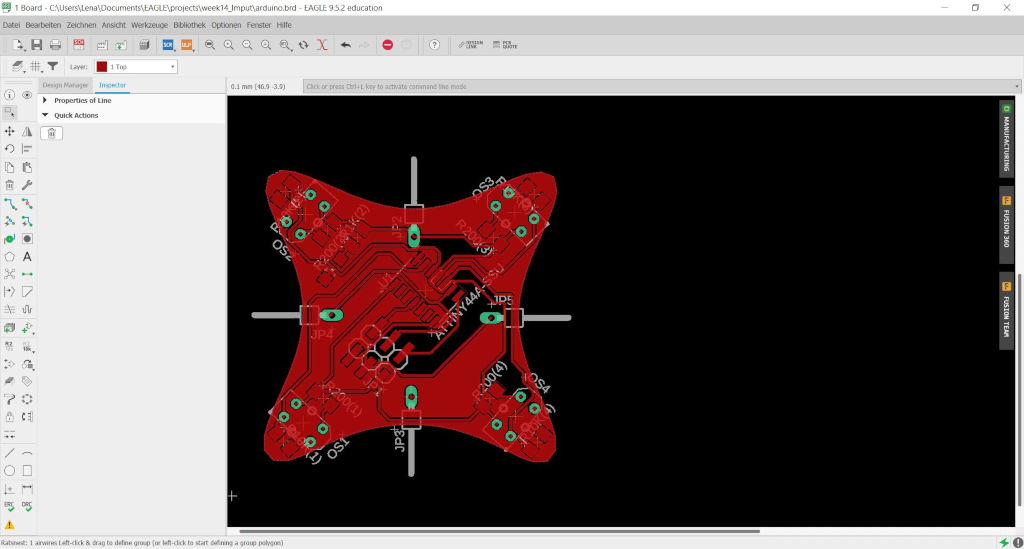Run the DRC check icon

pyautogui.click(x=27, y=506)
